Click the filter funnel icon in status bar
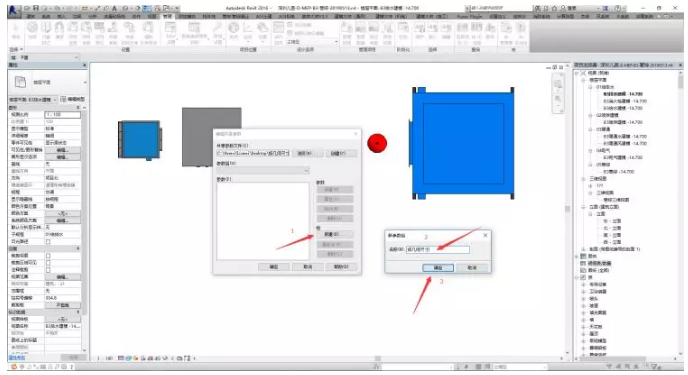Screen dimensions: 688x375 [654, 367]
